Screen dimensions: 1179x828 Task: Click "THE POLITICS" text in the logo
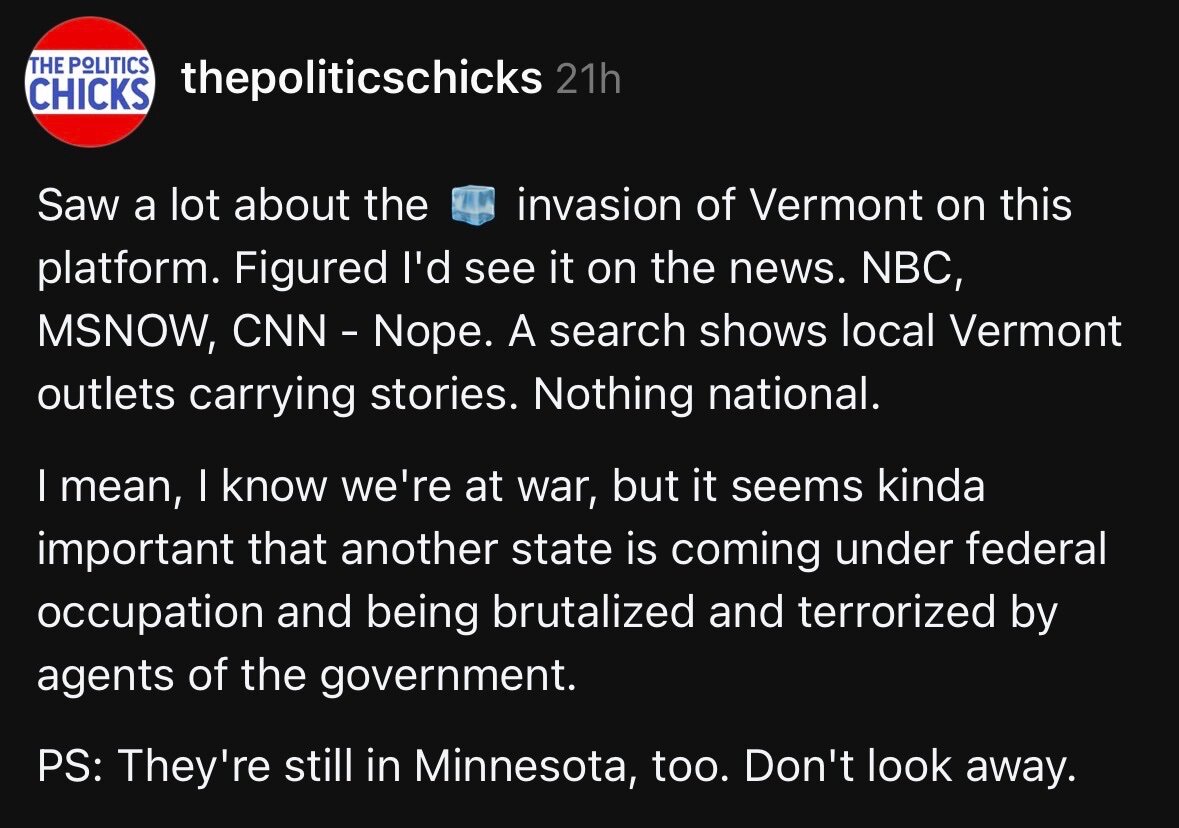(91, 65)
